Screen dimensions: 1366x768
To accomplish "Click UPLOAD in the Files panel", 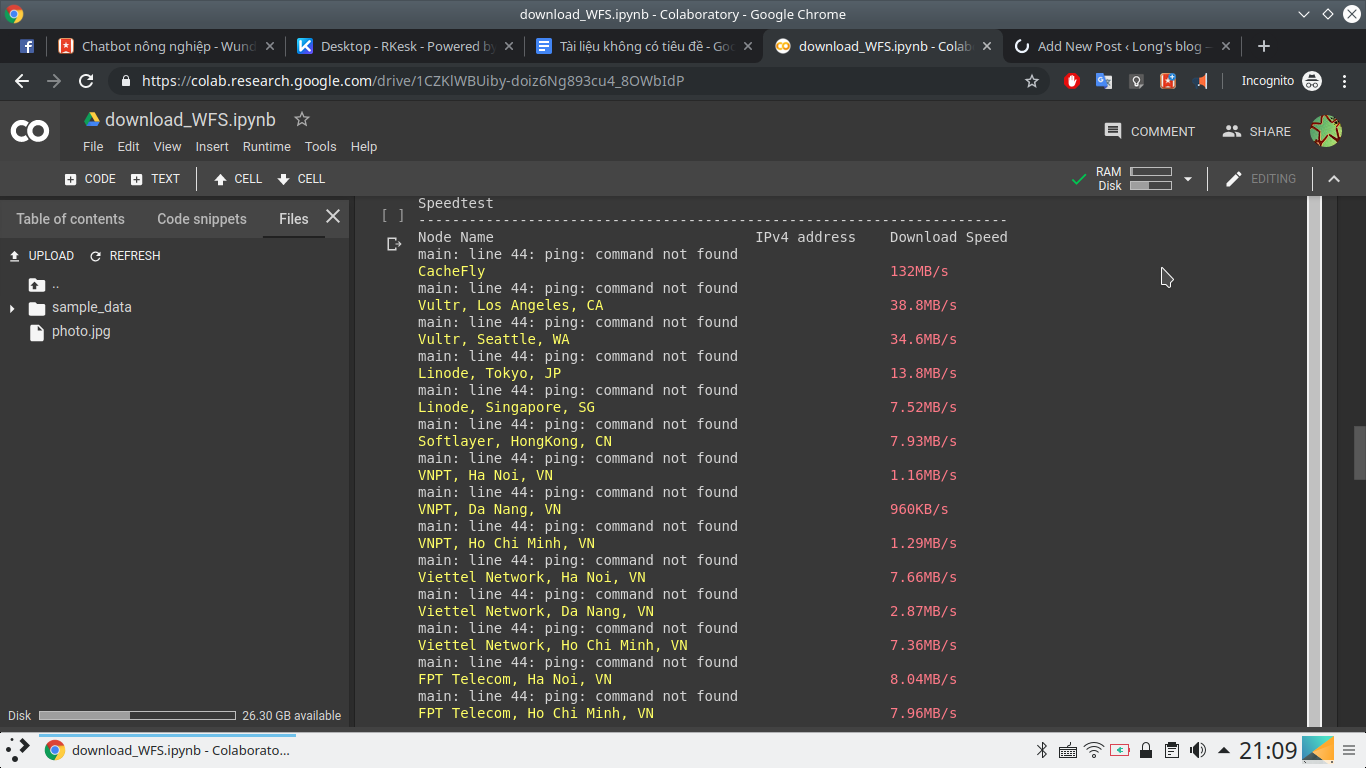I will coord(41,256).
